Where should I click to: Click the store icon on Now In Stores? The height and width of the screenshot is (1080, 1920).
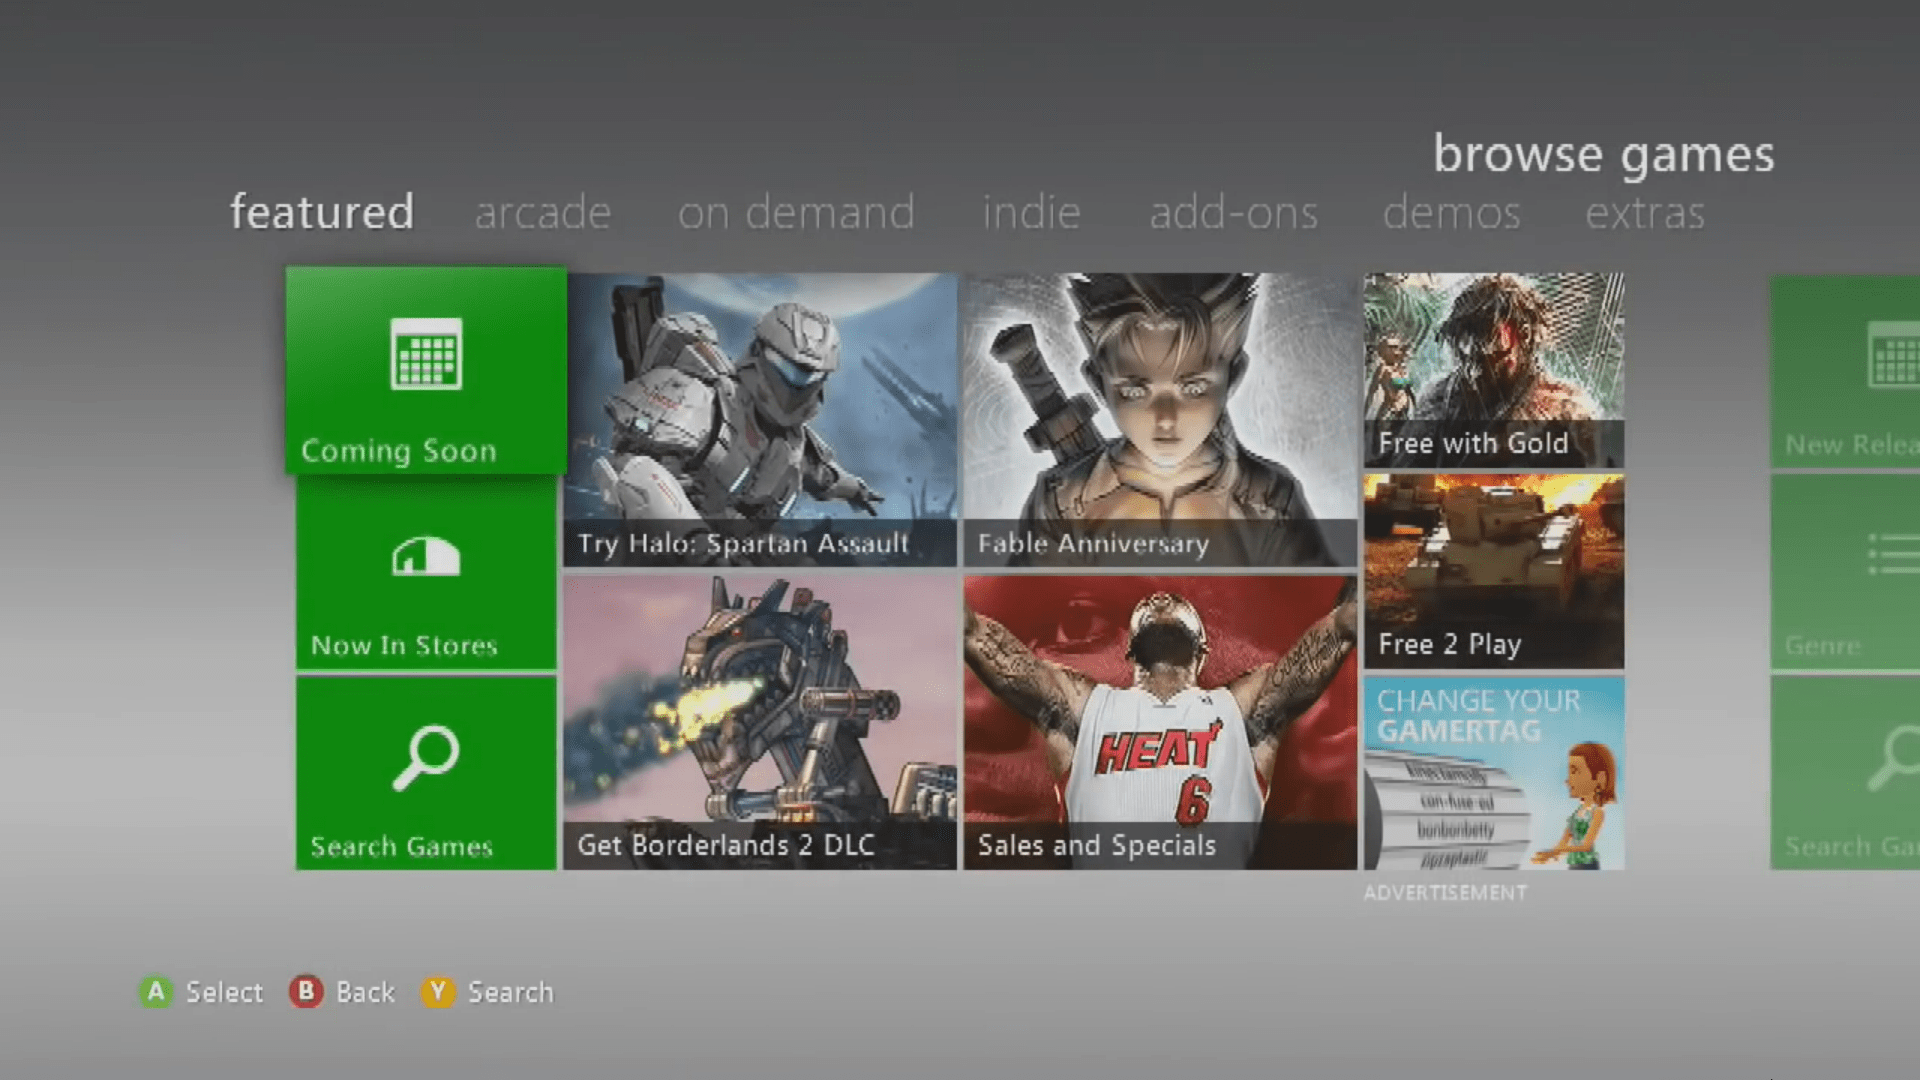coord(426,557)
